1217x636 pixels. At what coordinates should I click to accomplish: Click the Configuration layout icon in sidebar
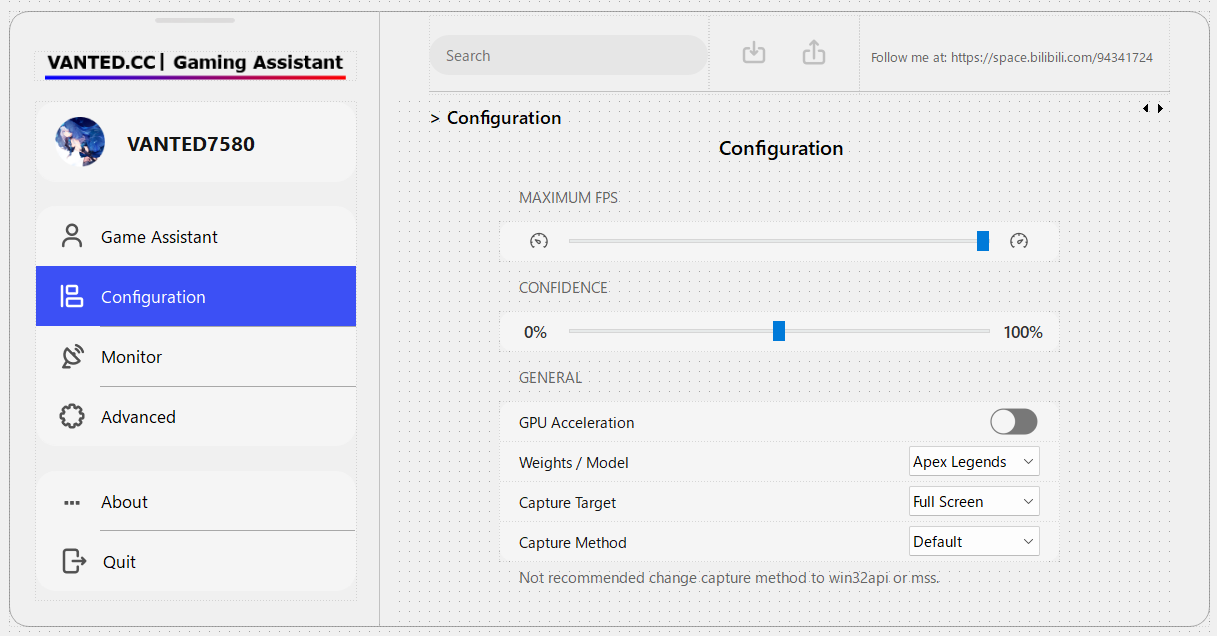[x=72, y=296]
